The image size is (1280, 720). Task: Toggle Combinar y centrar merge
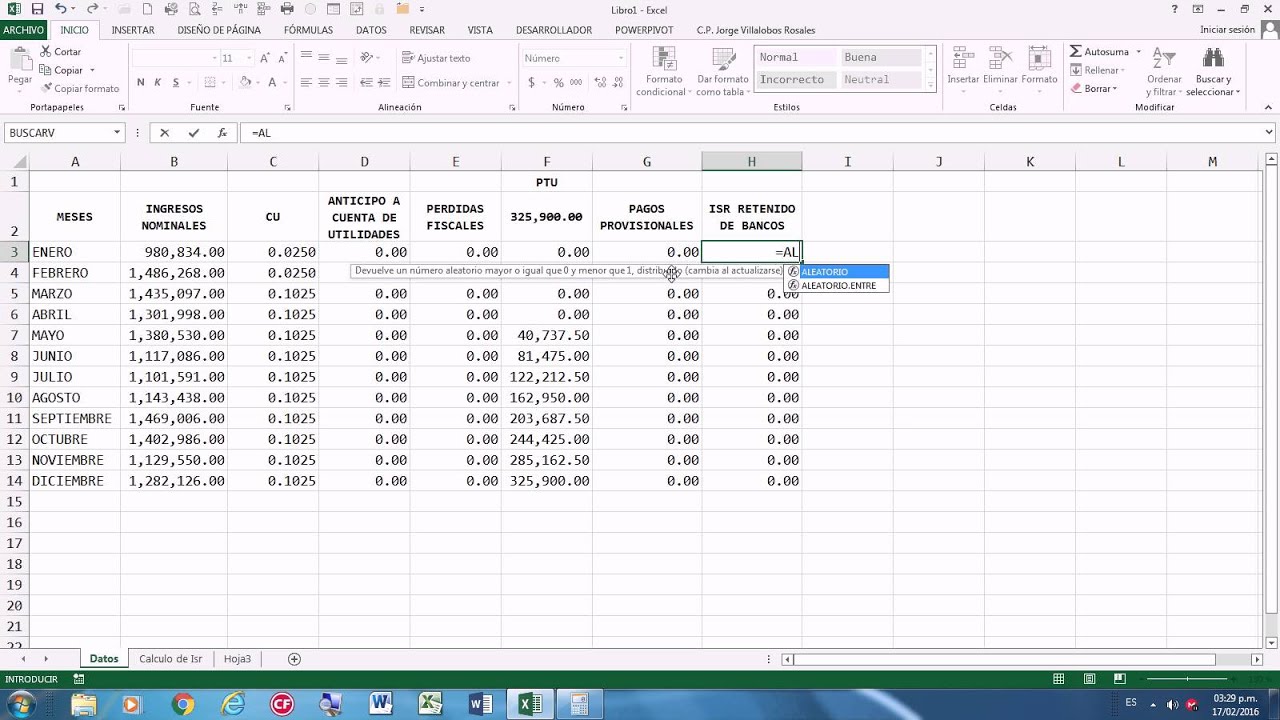coord(451,83)
